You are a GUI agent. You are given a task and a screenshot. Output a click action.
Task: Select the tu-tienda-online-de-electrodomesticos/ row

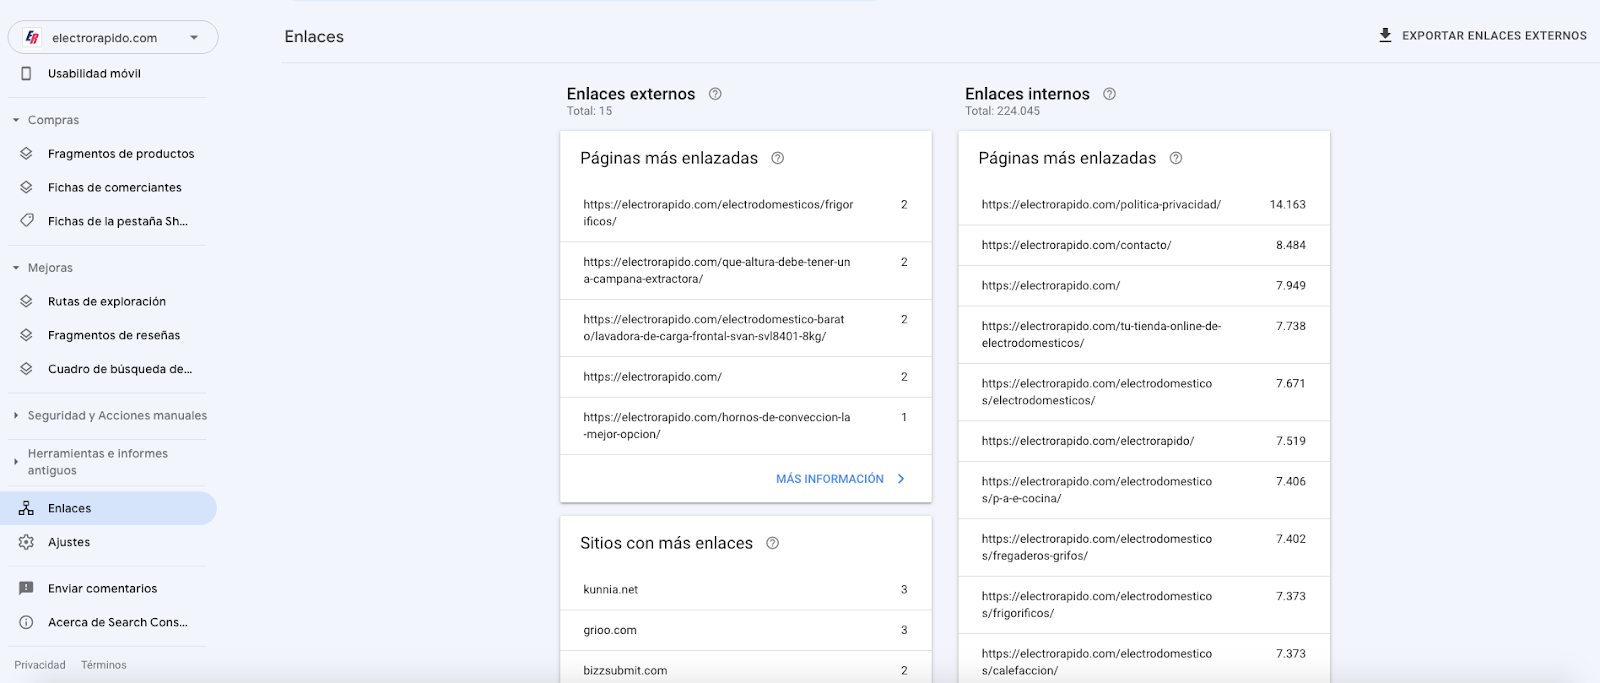(1144, 335)
